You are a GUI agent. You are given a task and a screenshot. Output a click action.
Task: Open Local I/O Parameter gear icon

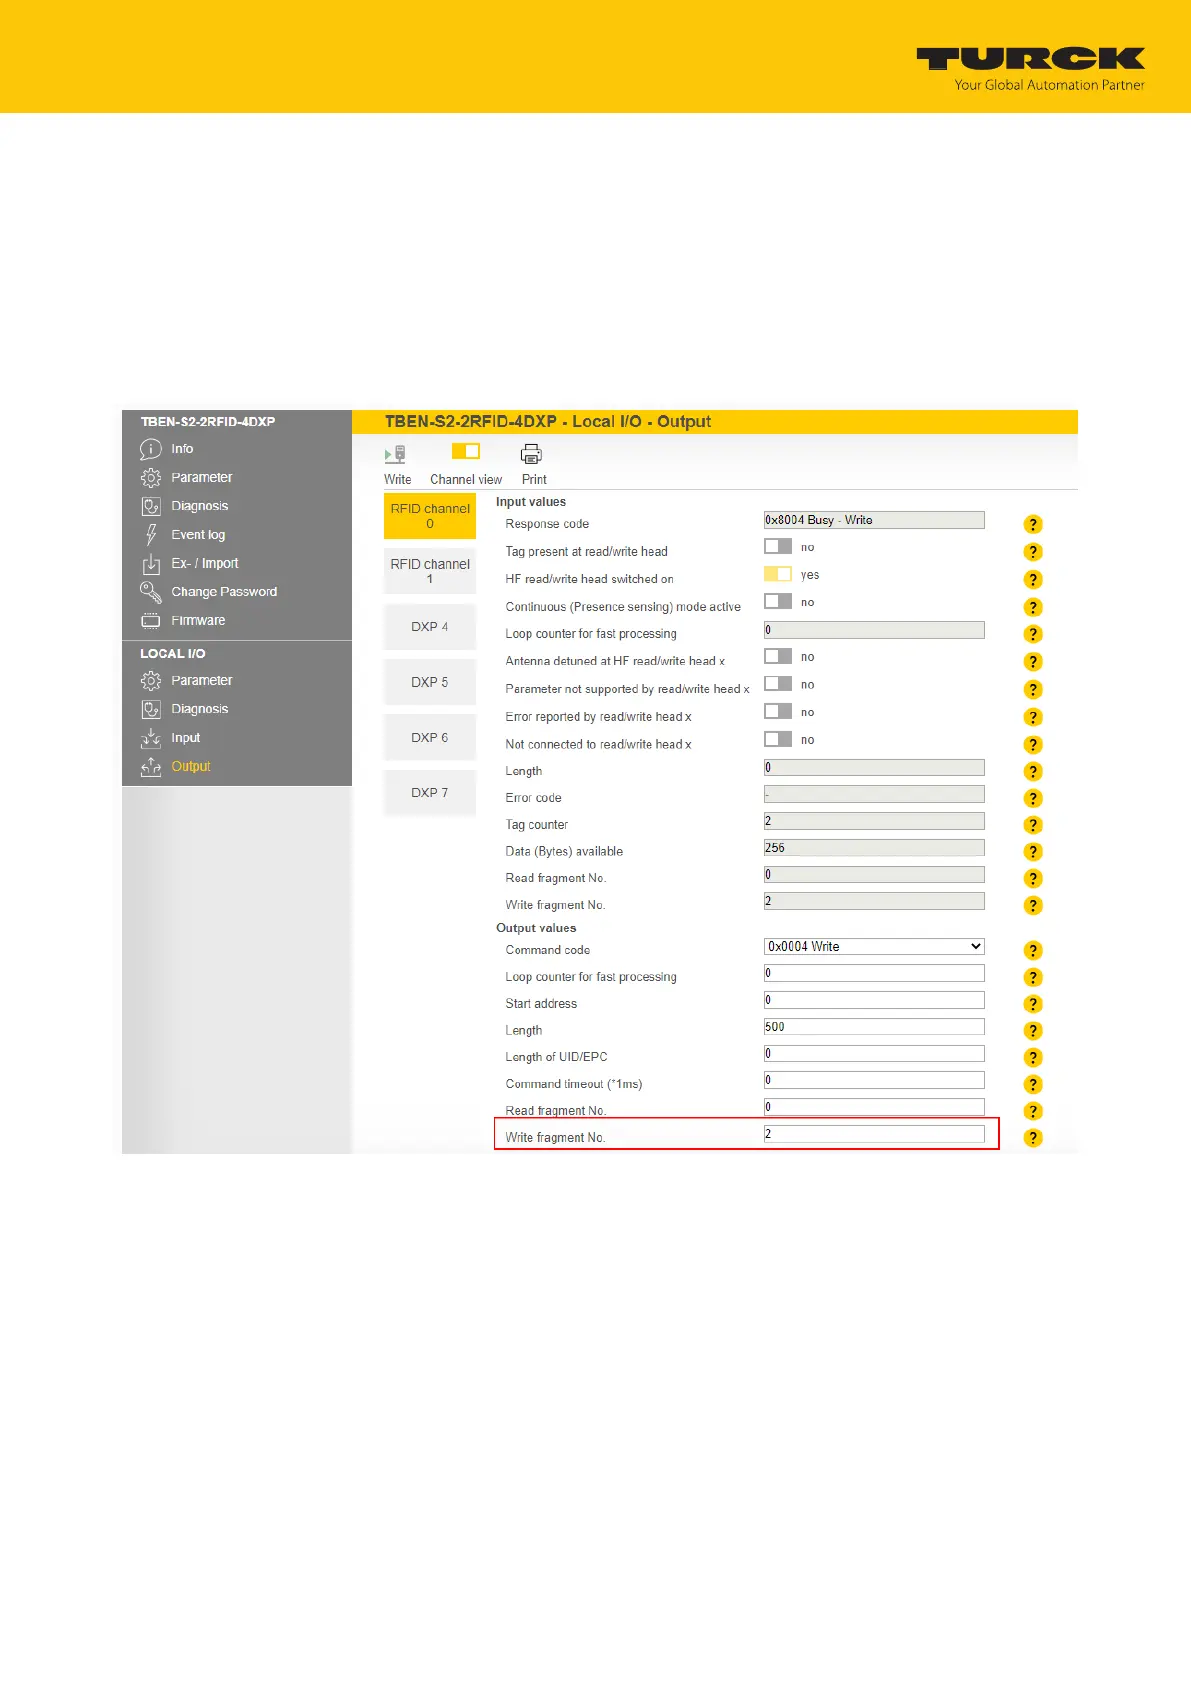tap(150, 681)
